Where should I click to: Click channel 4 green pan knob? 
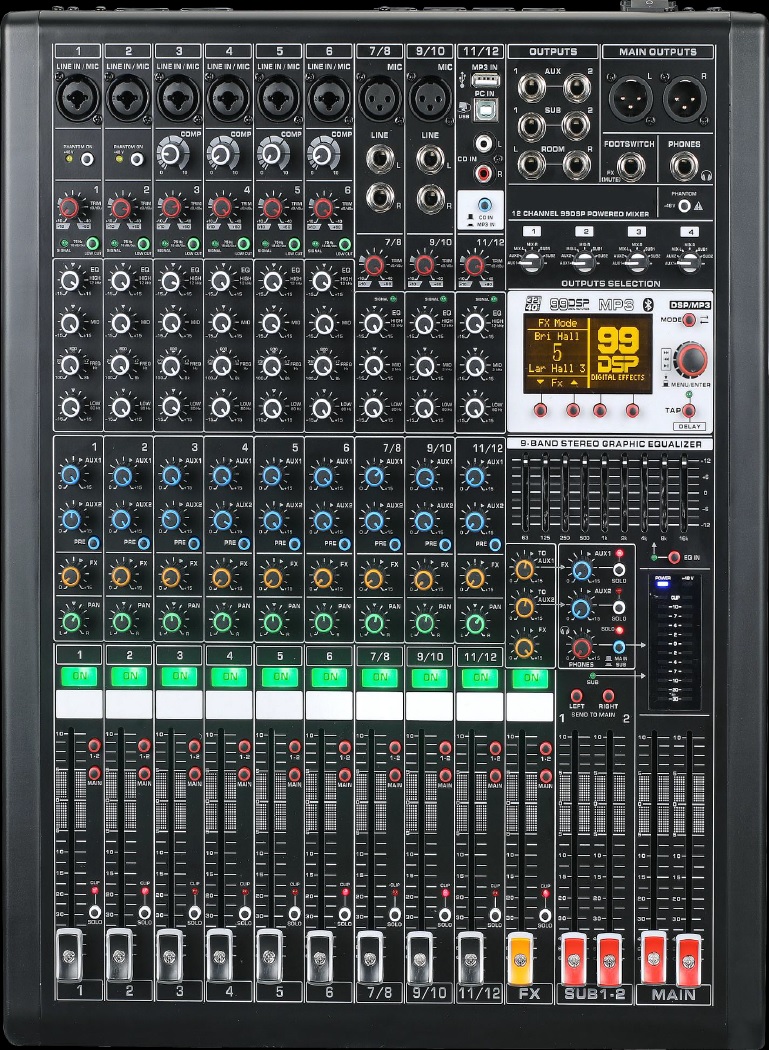(x=222, y=622)
